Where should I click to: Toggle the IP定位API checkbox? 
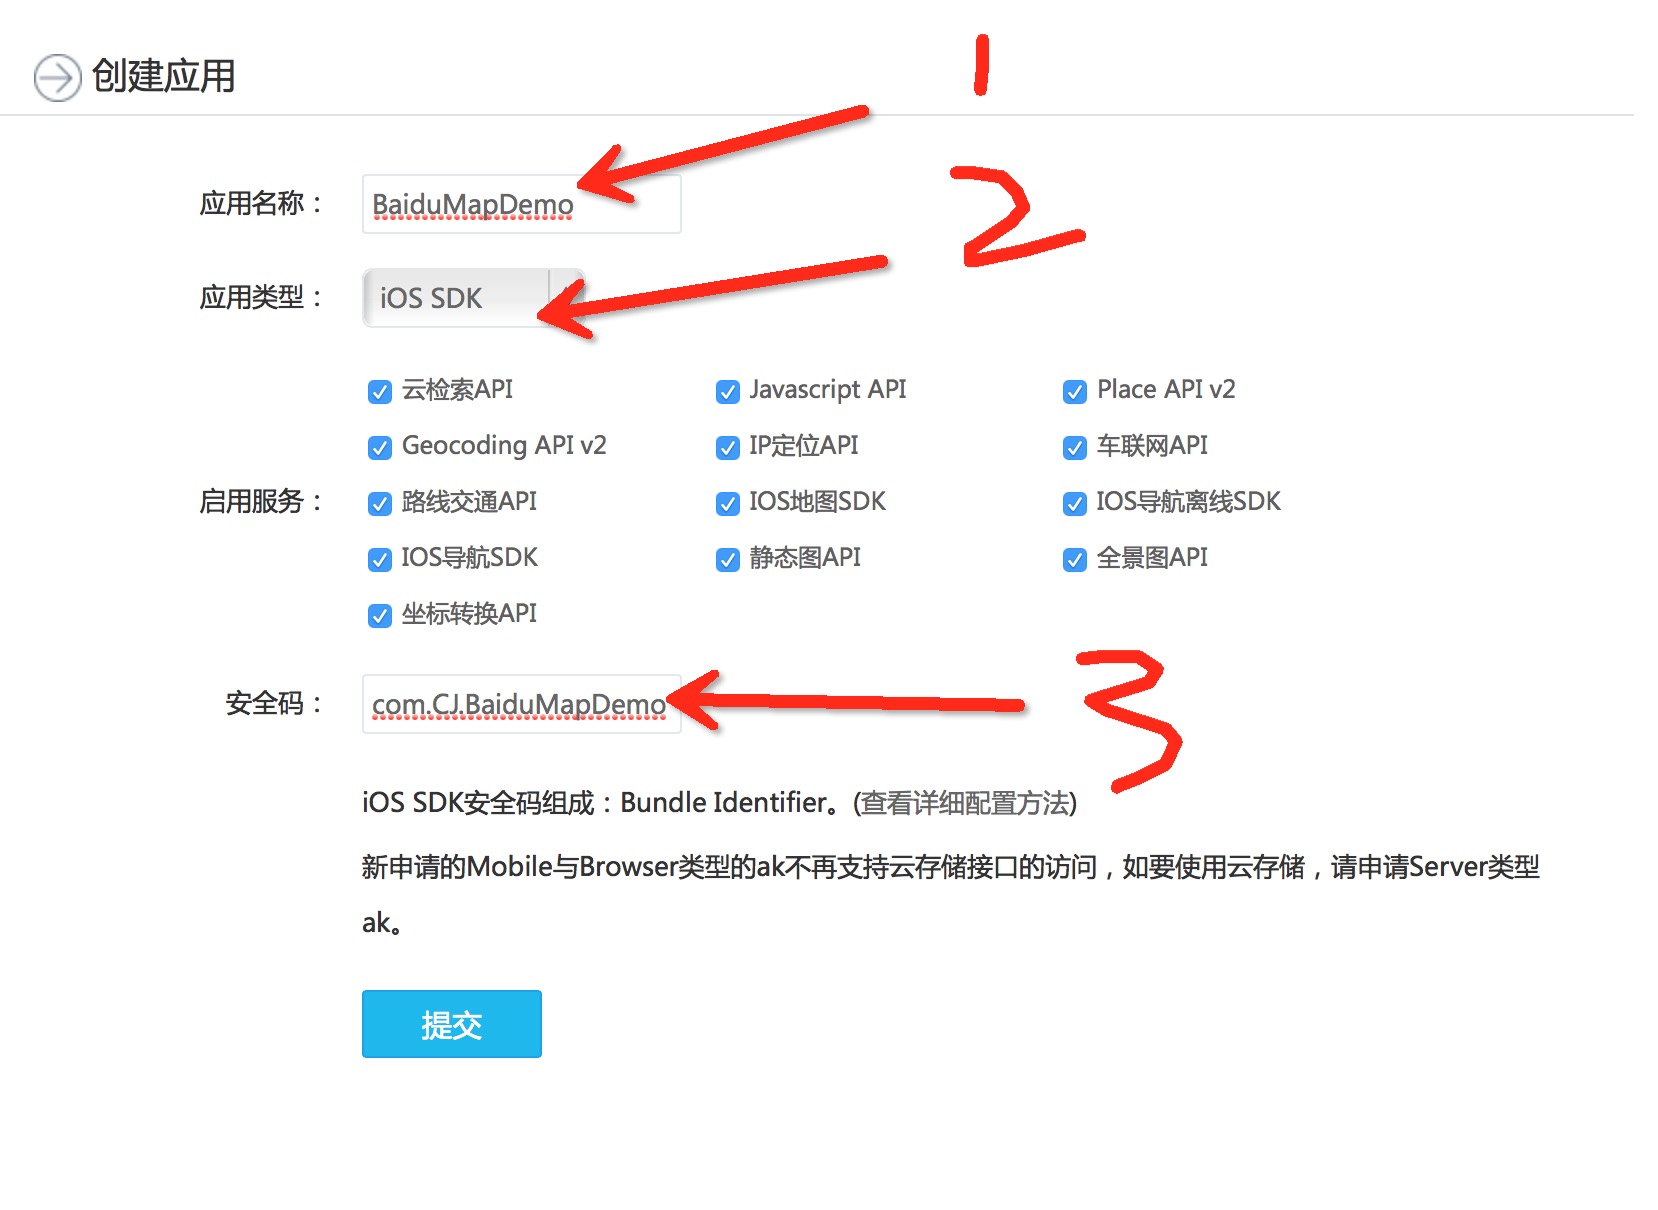(727, 447)
